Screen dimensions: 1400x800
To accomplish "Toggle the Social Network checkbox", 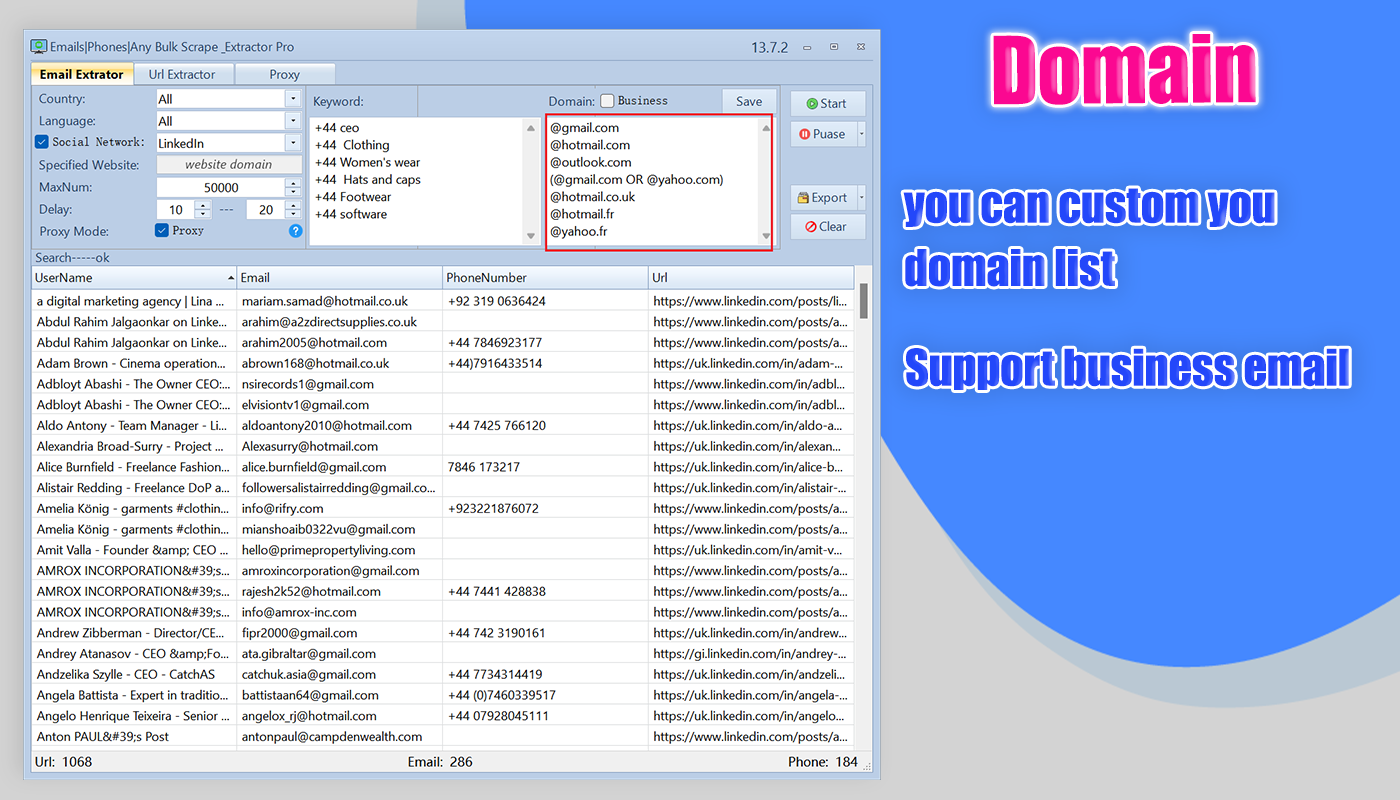I will (42, 142).
